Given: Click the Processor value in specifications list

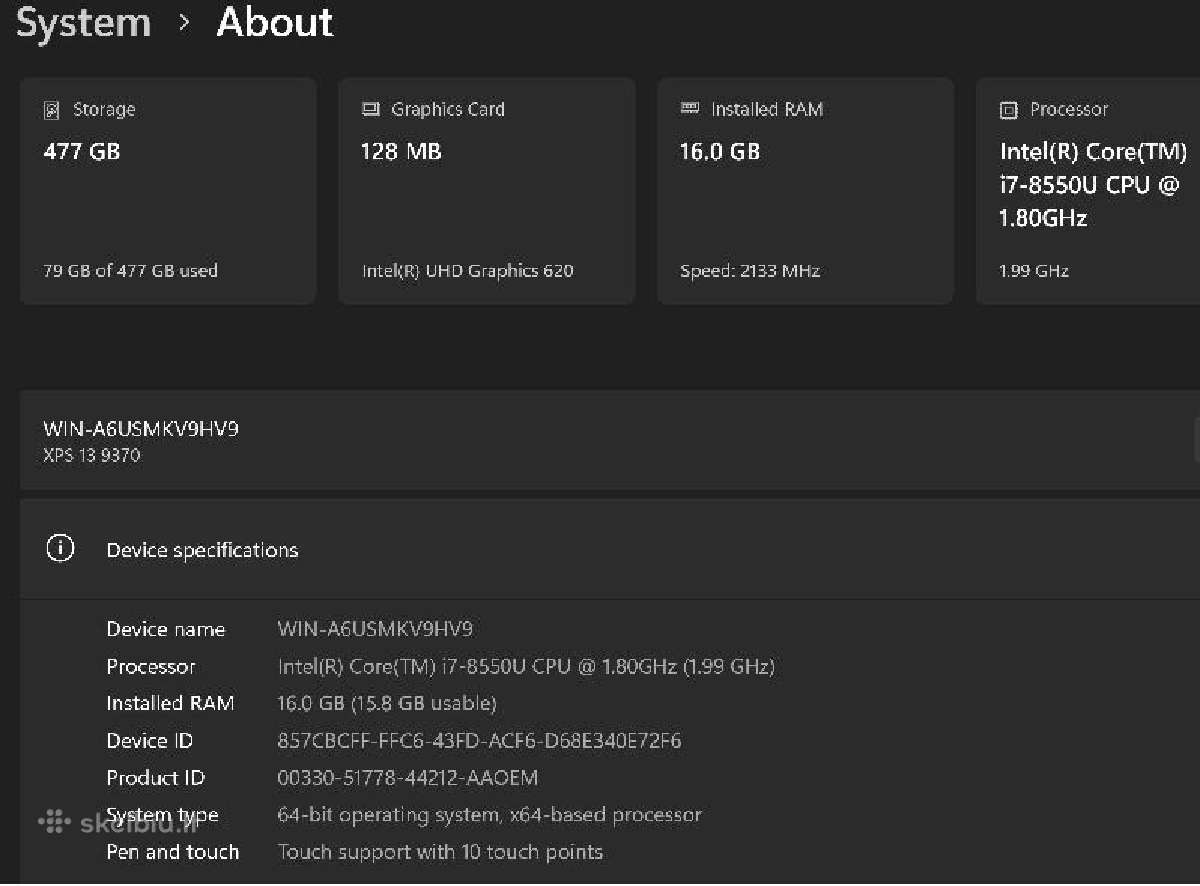Looking at the screenshot, I should pyautogui.click(x=526, y=666).
